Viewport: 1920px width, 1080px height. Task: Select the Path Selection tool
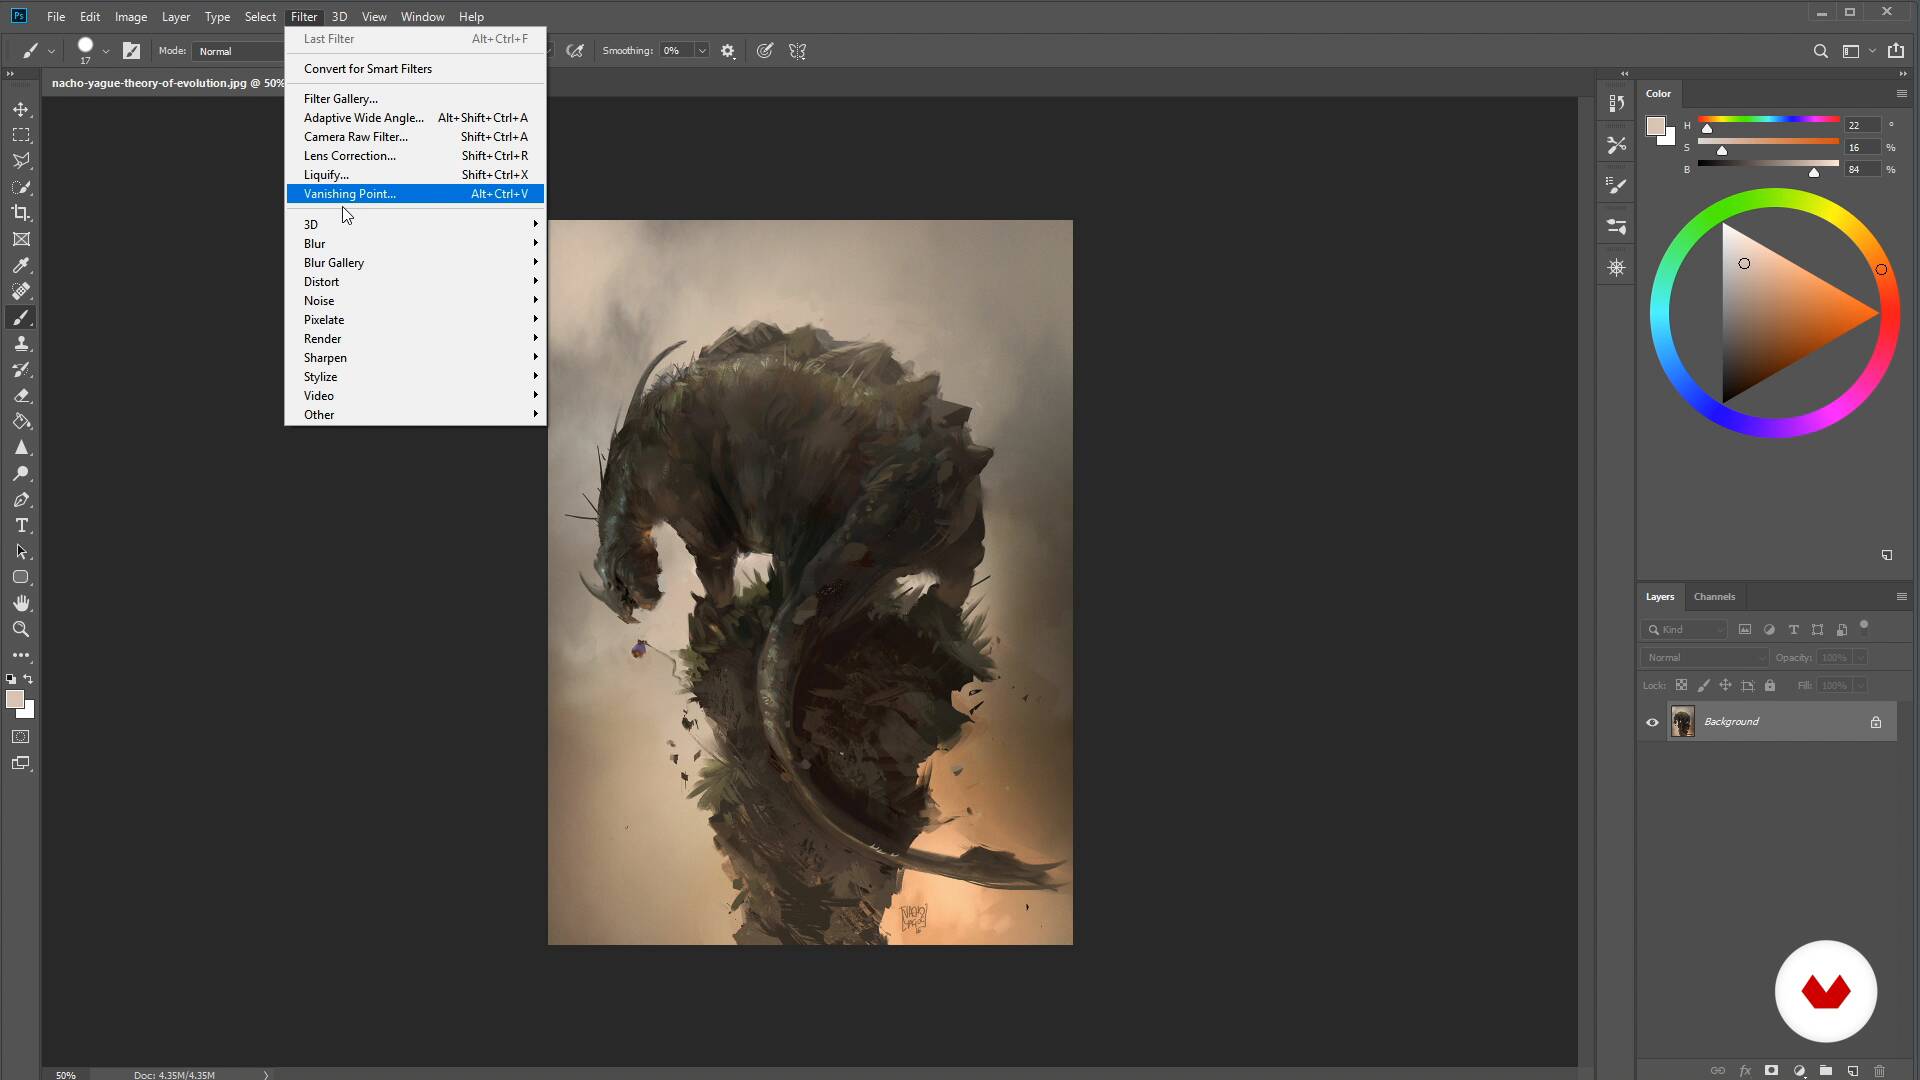pos(21,551)
